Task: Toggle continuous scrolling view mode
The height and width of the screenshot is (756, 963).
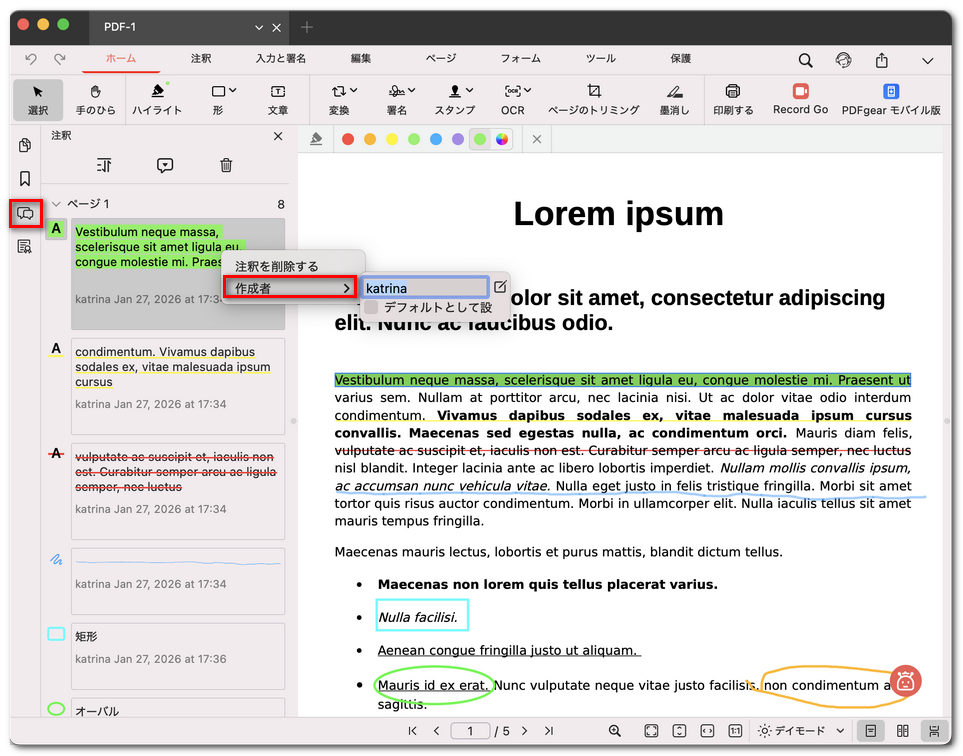Action: click(934, 731)
